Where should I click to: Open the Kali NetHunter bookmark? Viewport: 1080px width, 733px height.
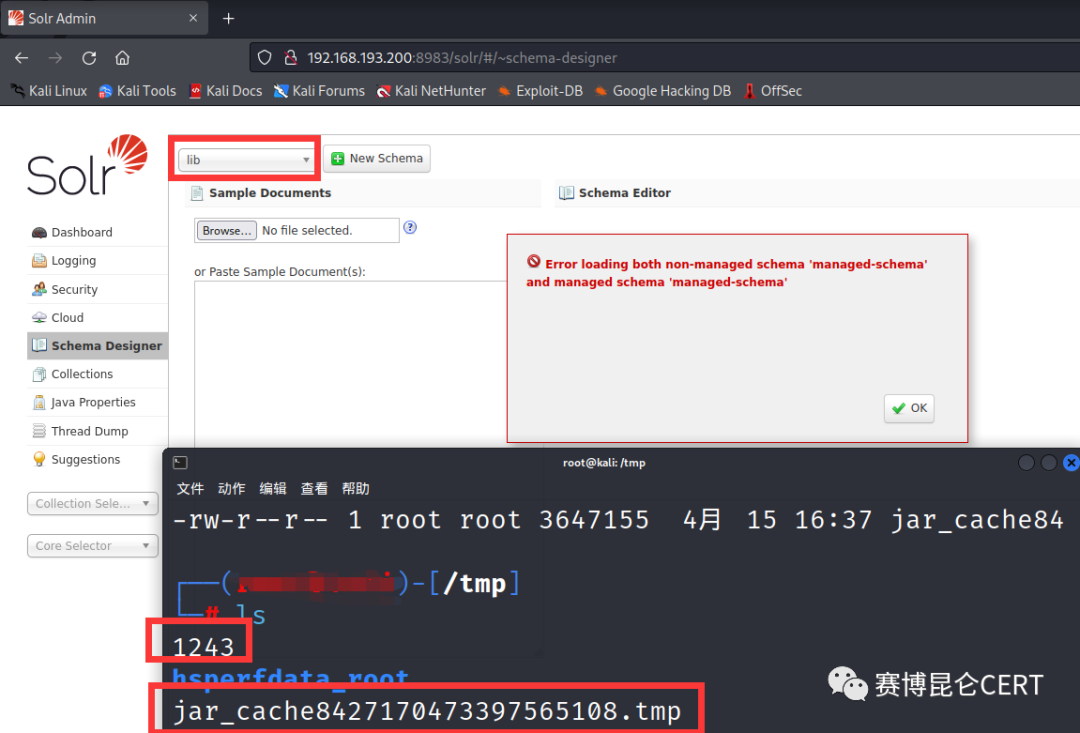tap(431, 91)
